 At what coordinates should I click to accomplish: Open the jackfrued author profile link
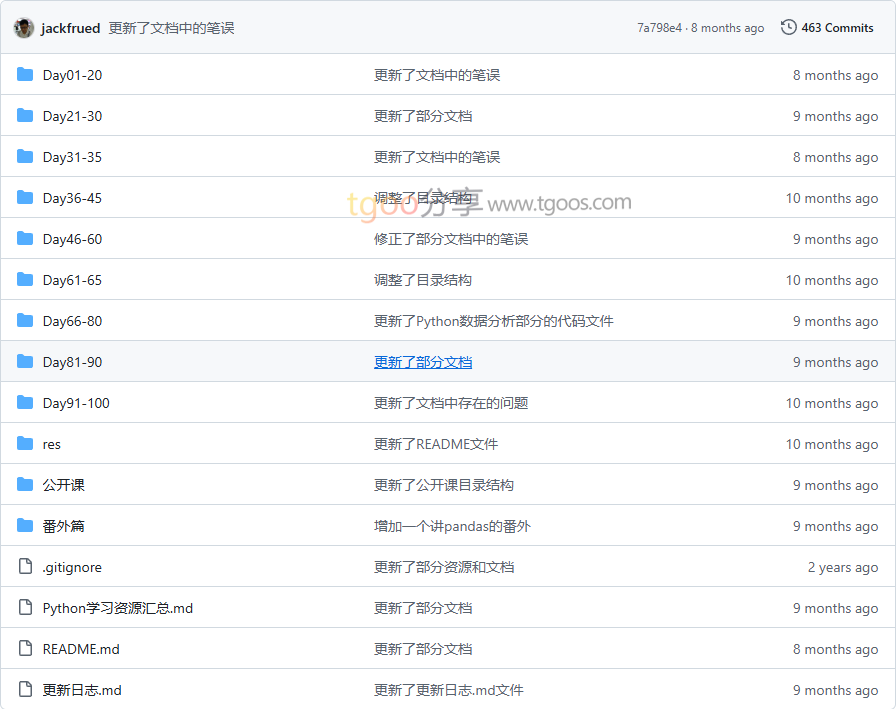(71, 28)
